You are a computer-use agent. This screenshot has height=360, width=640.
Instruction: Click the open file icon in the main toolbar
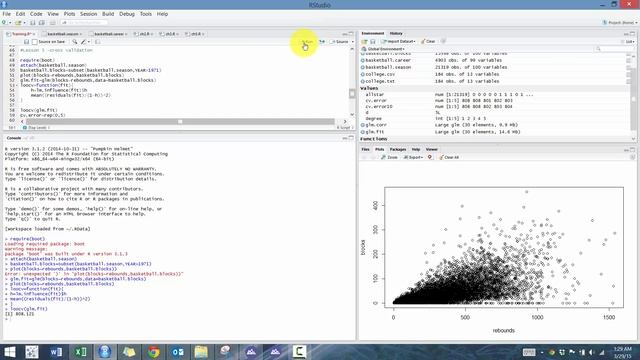pyautogui.click(x=18, y=23)
